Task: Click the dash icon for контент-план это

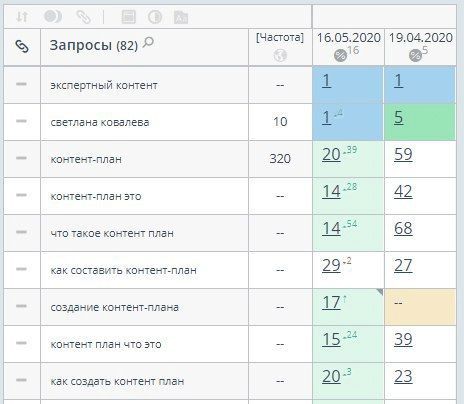Action: pyautogui.click(x=21, y=195)
